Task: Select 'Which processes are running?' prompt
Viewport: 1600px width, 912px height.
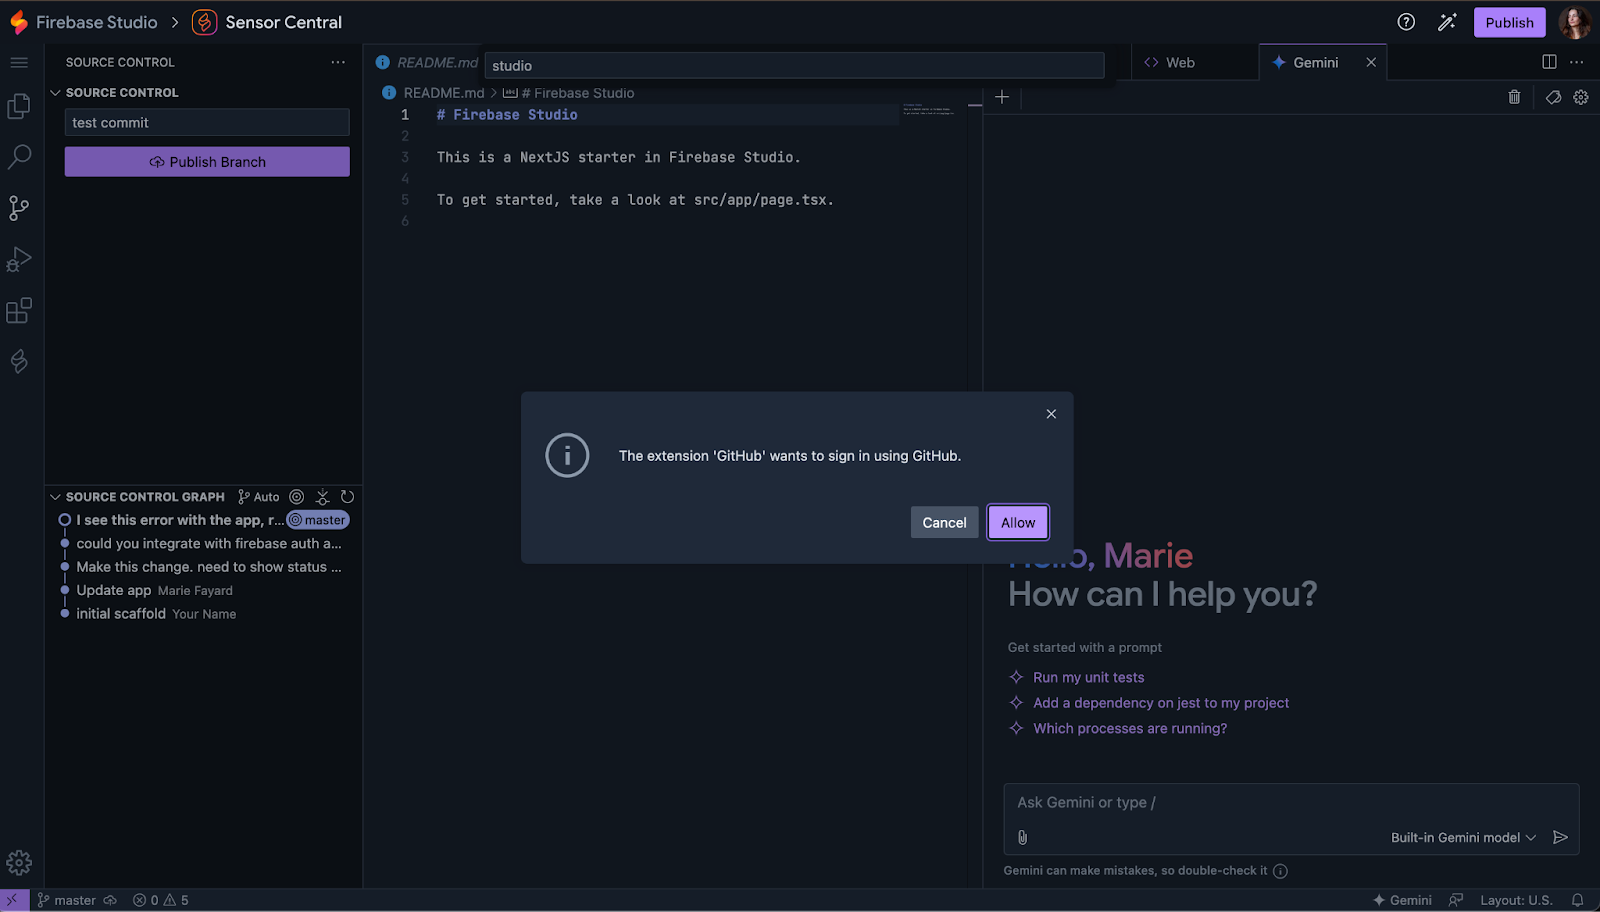Action: tap(1130, 728)
